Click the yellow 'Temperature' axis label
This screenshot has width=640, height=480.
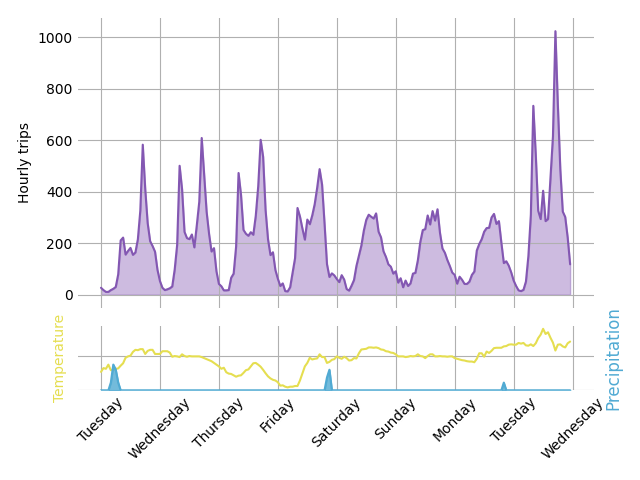(59, 358)
